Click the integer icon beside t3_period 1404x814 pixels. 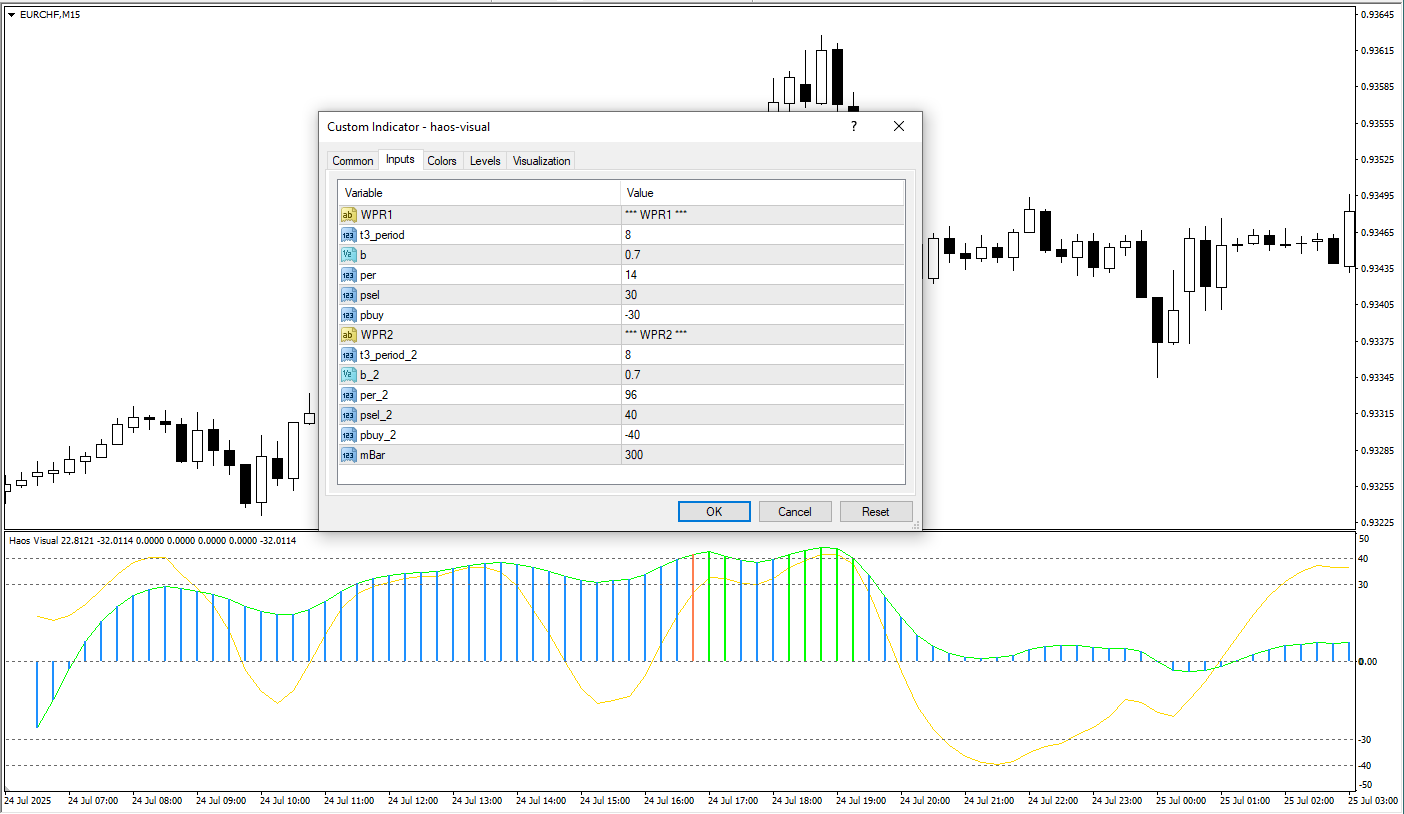(x=348, y=235)
